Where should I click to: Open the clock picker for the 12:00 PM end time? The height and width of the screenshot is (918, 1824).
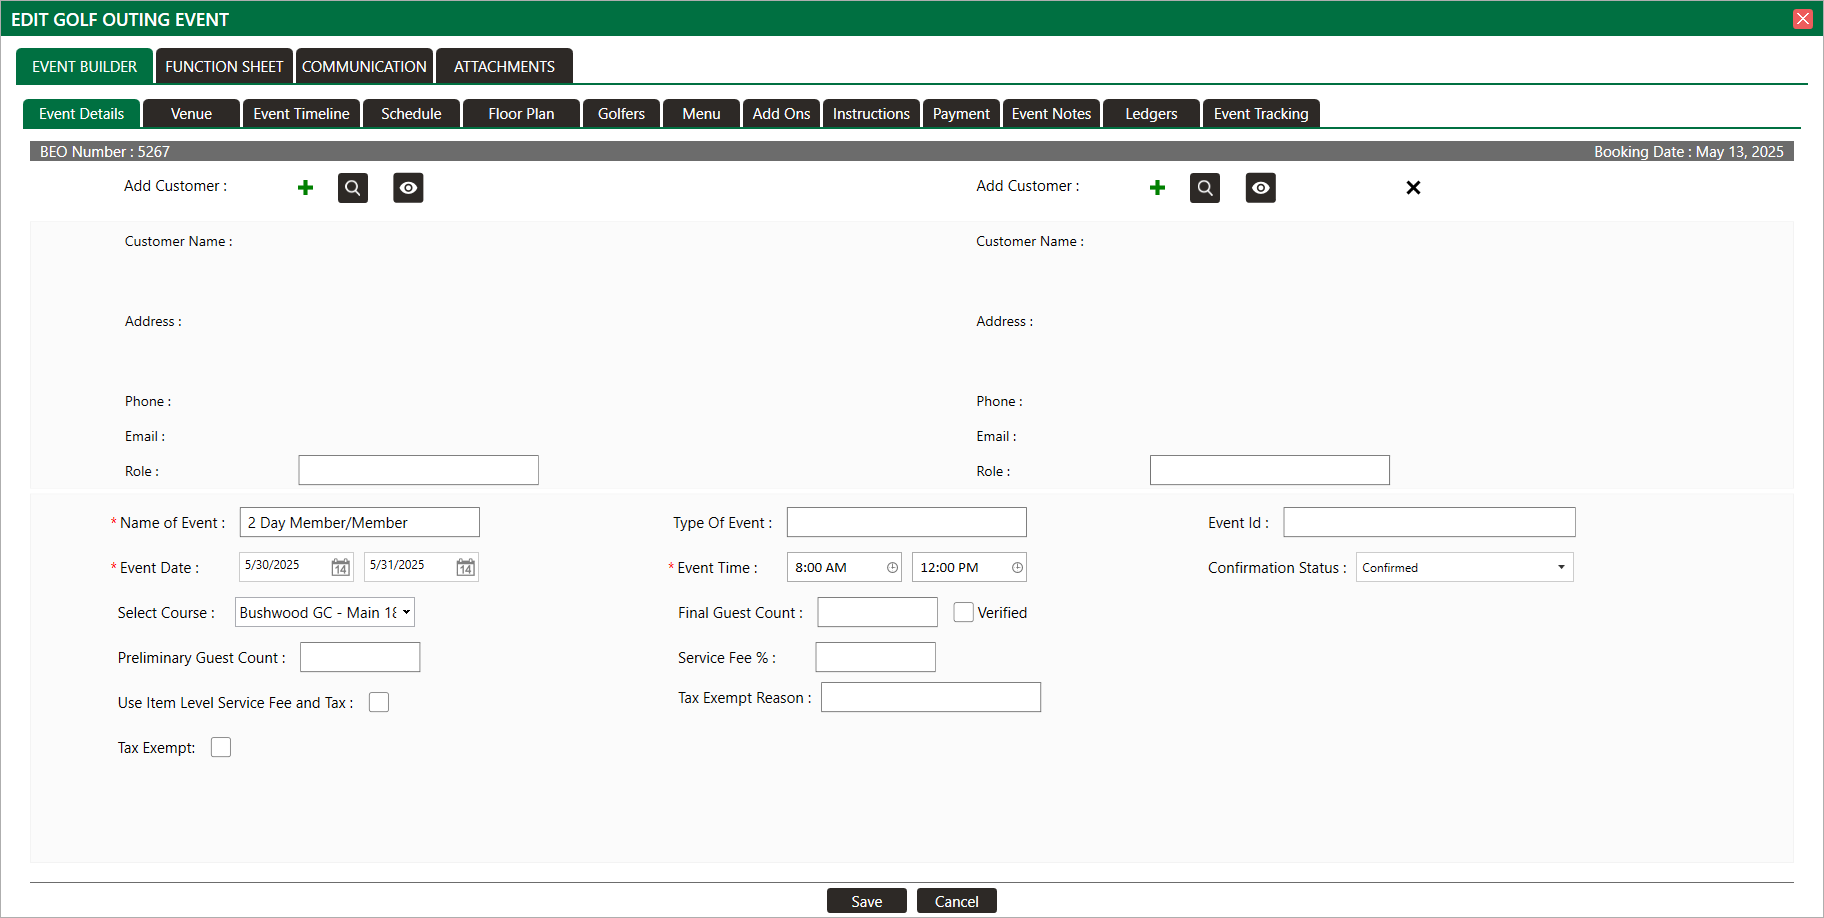(1017, 568)
